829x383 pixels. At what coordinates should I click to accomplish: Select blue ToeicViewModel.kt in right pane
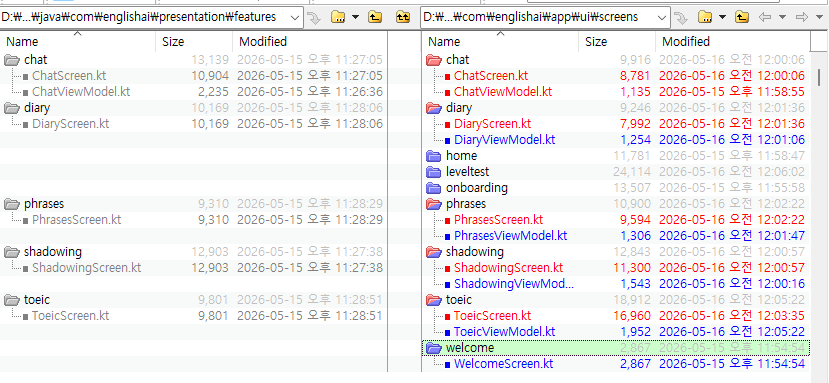(504, 332)
